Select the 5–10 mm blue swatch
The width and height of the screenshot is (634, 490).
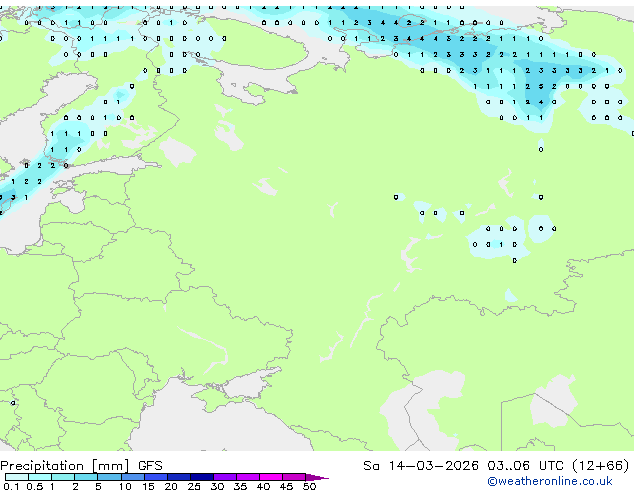109,477
